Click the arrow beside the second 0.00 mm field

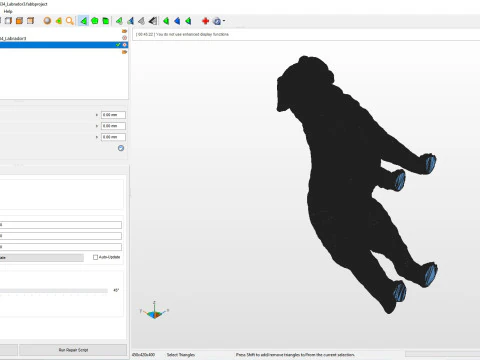97,126
